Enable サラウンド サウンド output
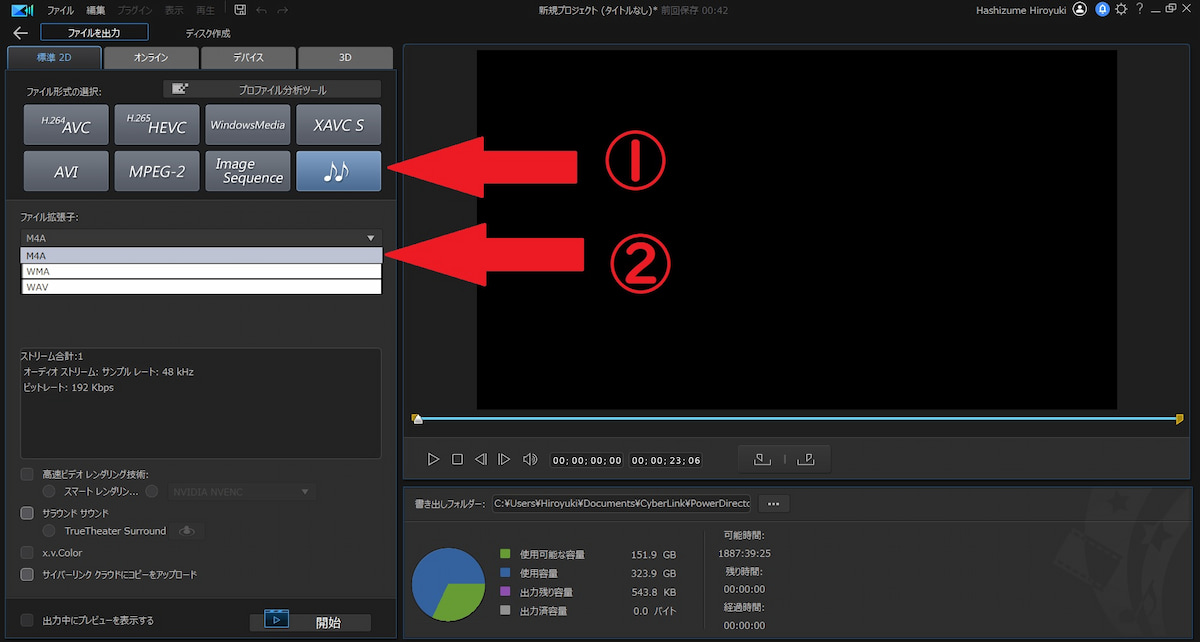The height and width of the screenshot is (642, 1200). point(27,512)
